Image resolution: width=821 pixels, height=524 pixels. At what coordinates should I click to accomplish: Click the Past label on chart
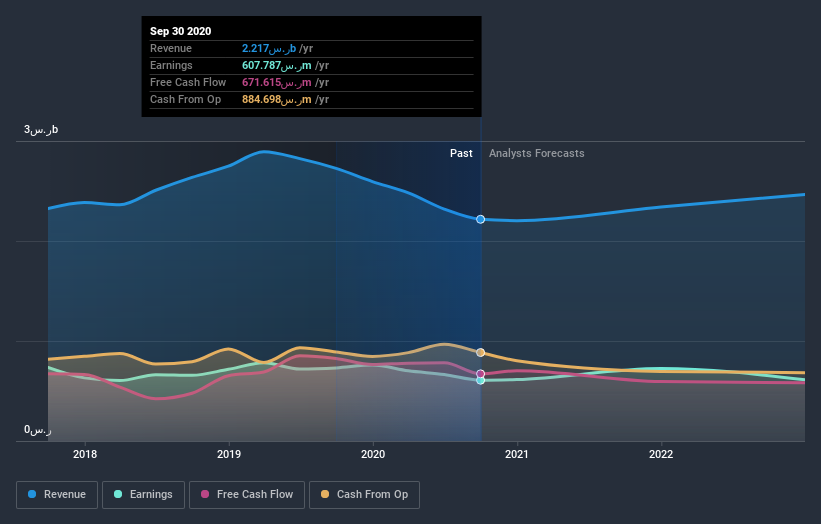click(x=461, y=153)
